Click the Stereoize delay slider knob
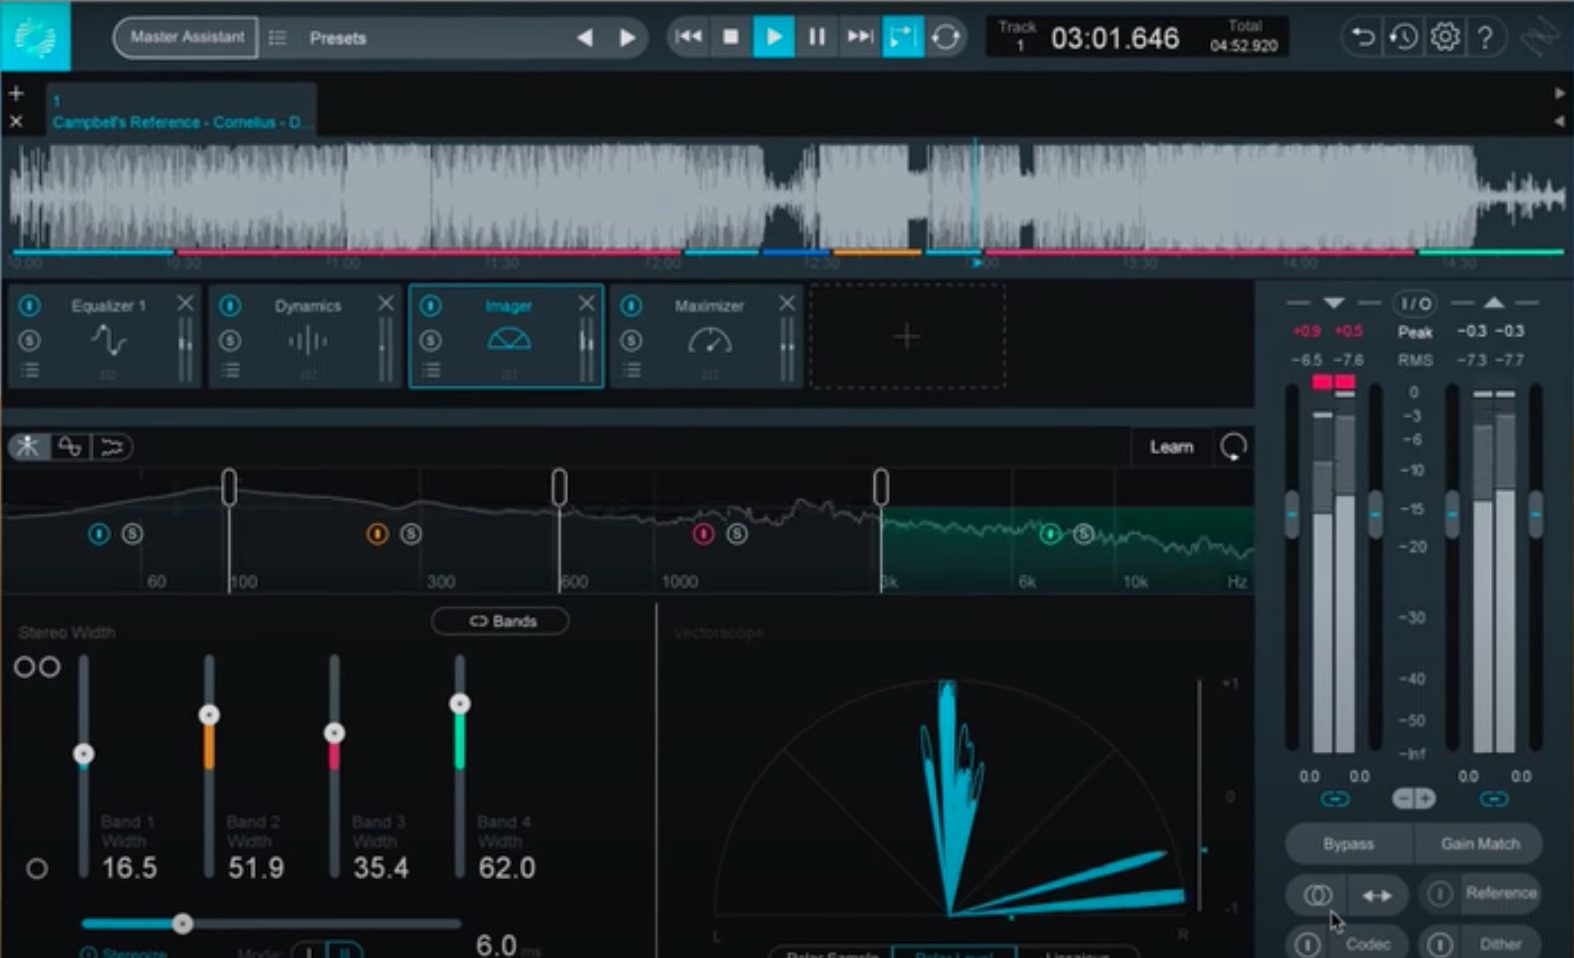Image resolution: width=1574 pixels, height=958 pixels. pyautogui.click(x=182, y=924)
